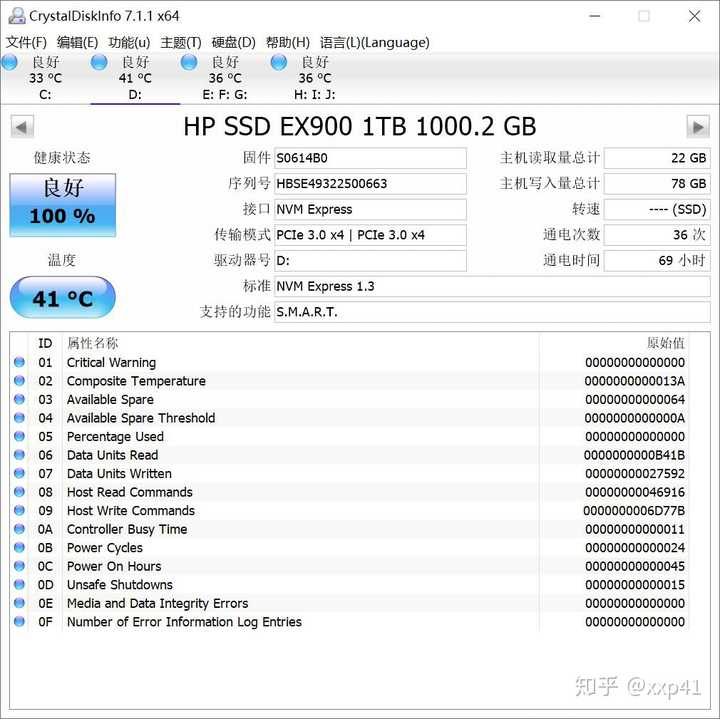Close the CrystalDiskInfo window

coord(694,16)
